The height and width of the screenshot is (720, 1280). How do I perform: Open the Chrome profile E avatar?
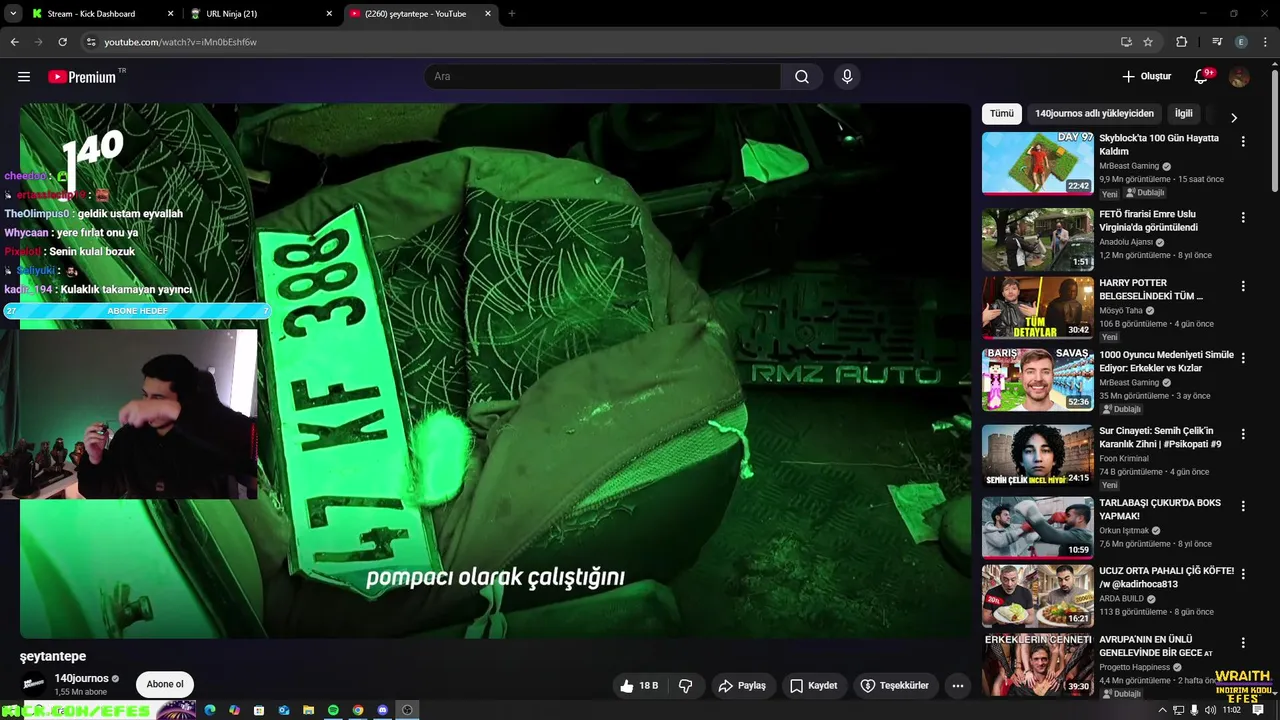click(1241, 42)
